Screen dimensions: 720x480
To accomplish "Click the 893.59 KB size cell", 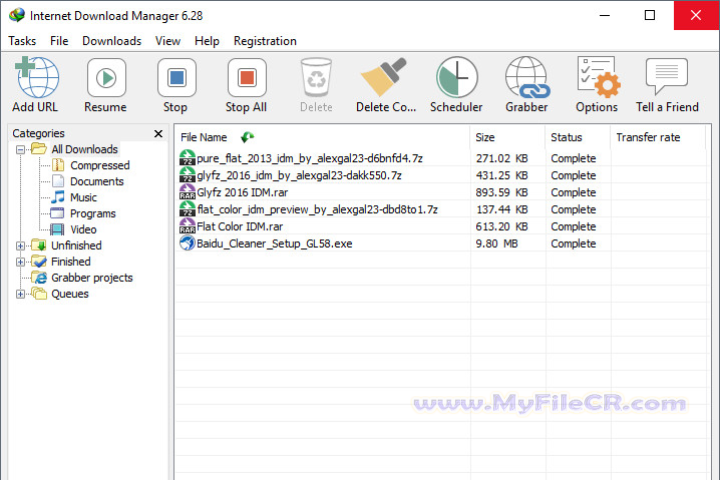I will (501, 192).
